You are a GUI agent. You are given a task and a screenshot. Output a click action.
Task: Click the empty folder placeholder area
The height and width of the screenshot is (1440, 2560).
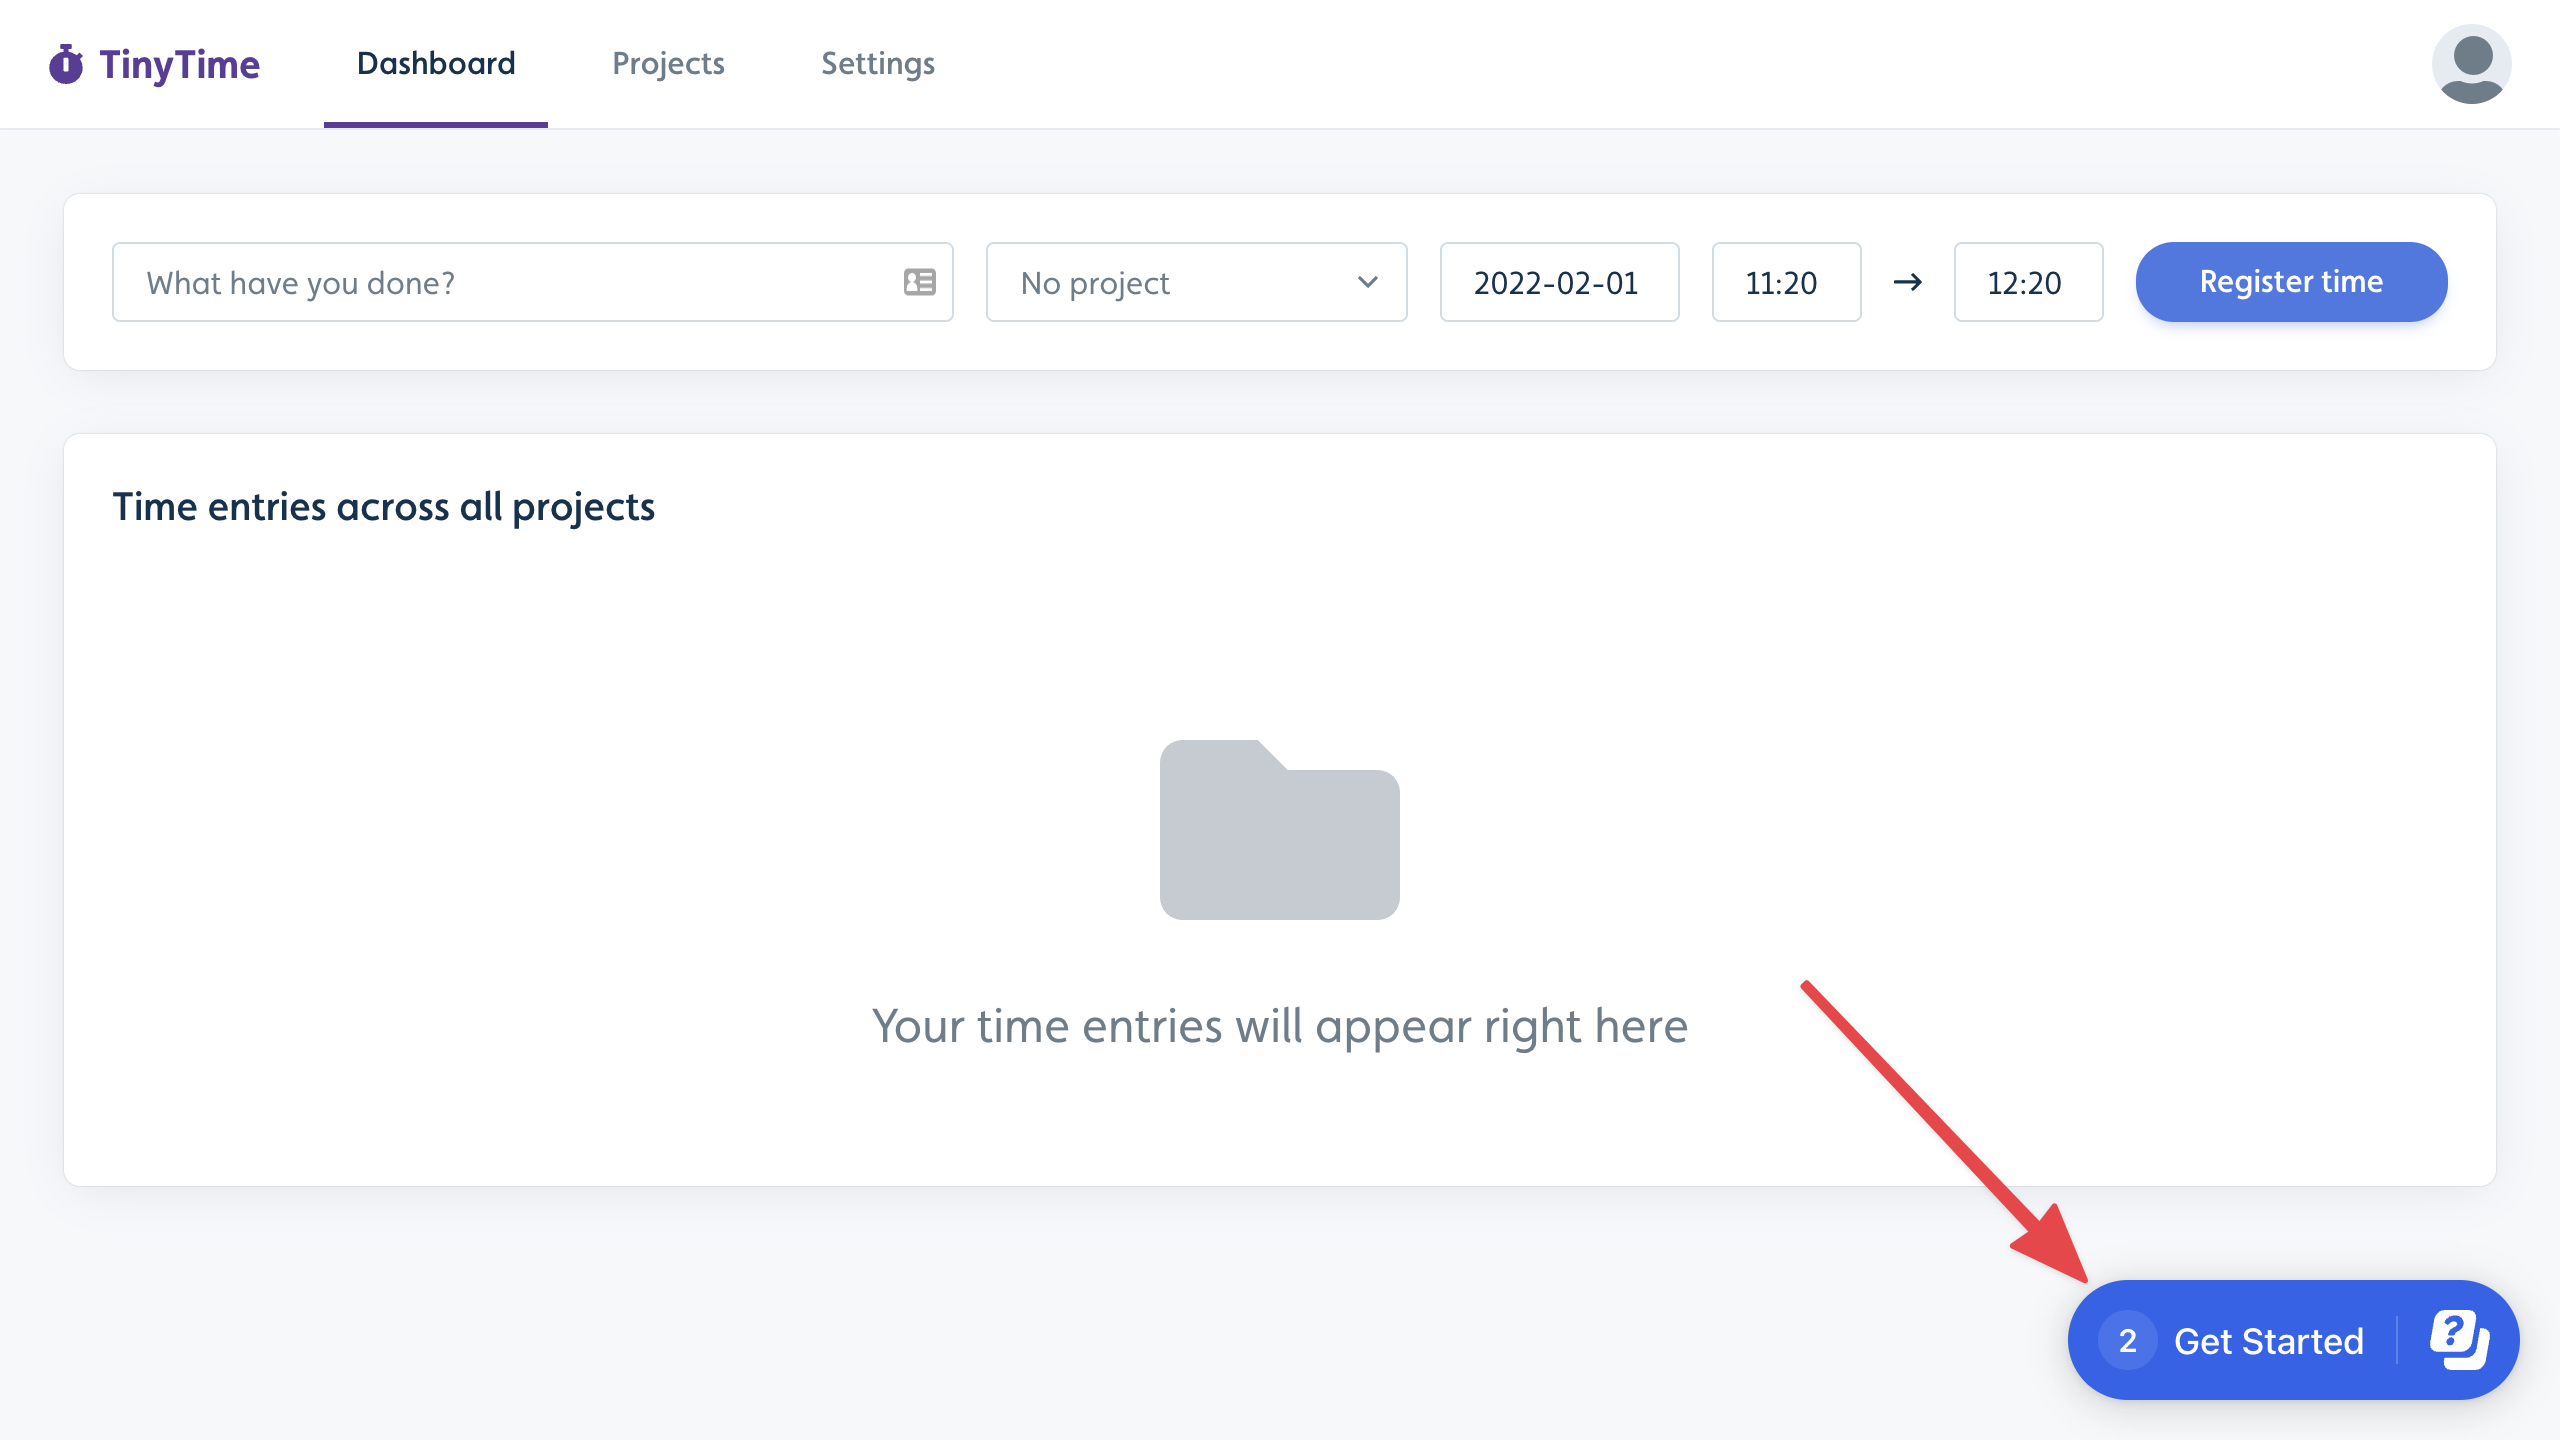[1280, 828]
